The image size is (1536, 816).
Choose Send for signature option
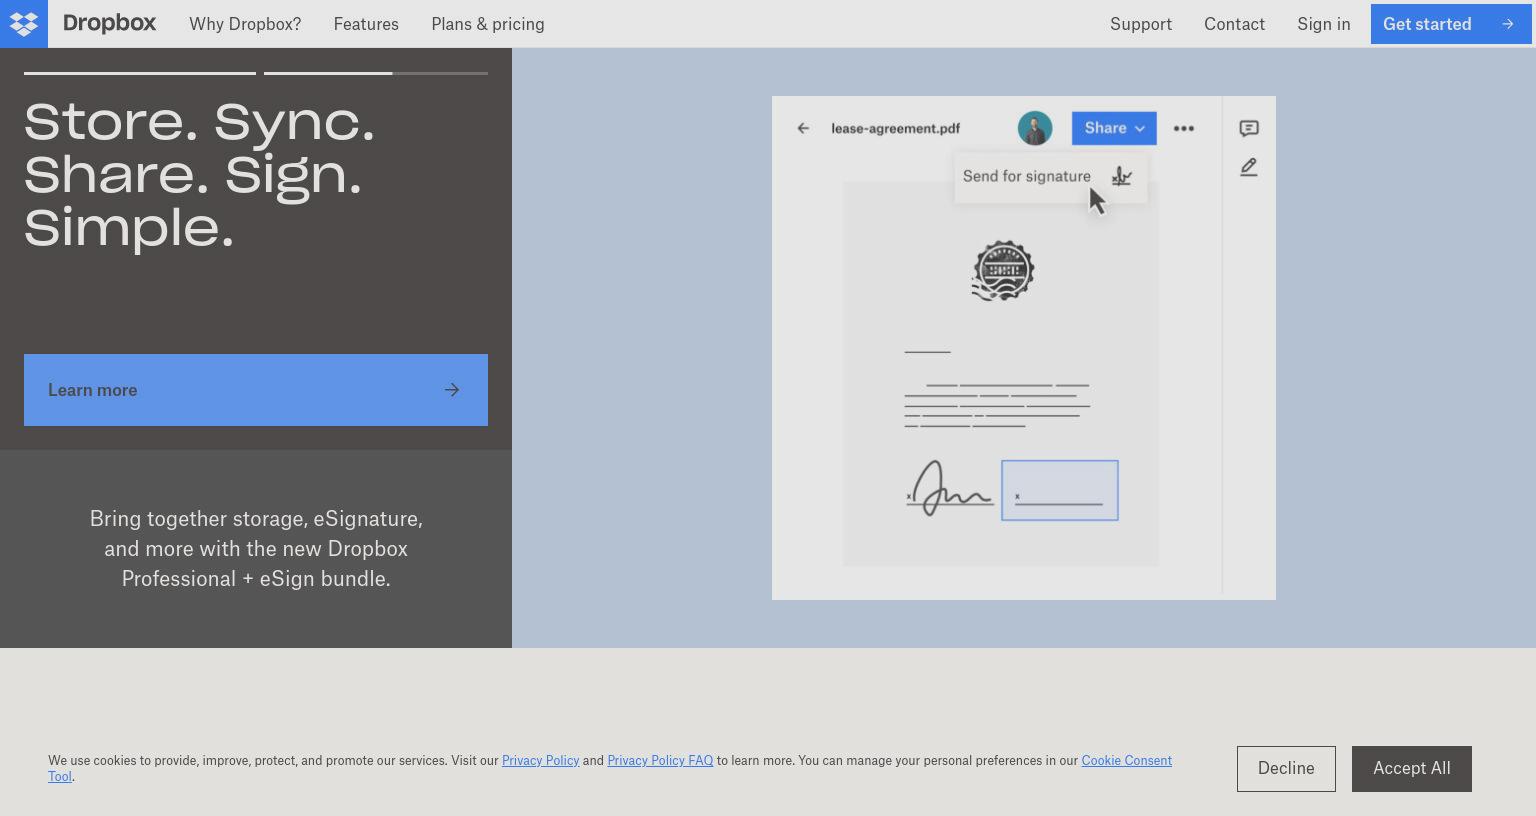click(1050, 177)
